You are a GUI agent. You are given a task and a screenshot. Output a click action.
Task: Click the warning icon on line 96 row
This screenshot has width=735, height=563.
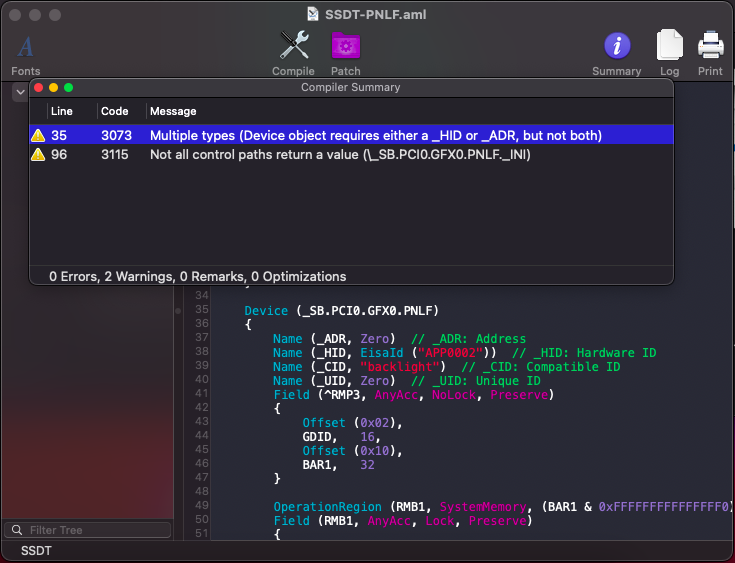[38, 155]
